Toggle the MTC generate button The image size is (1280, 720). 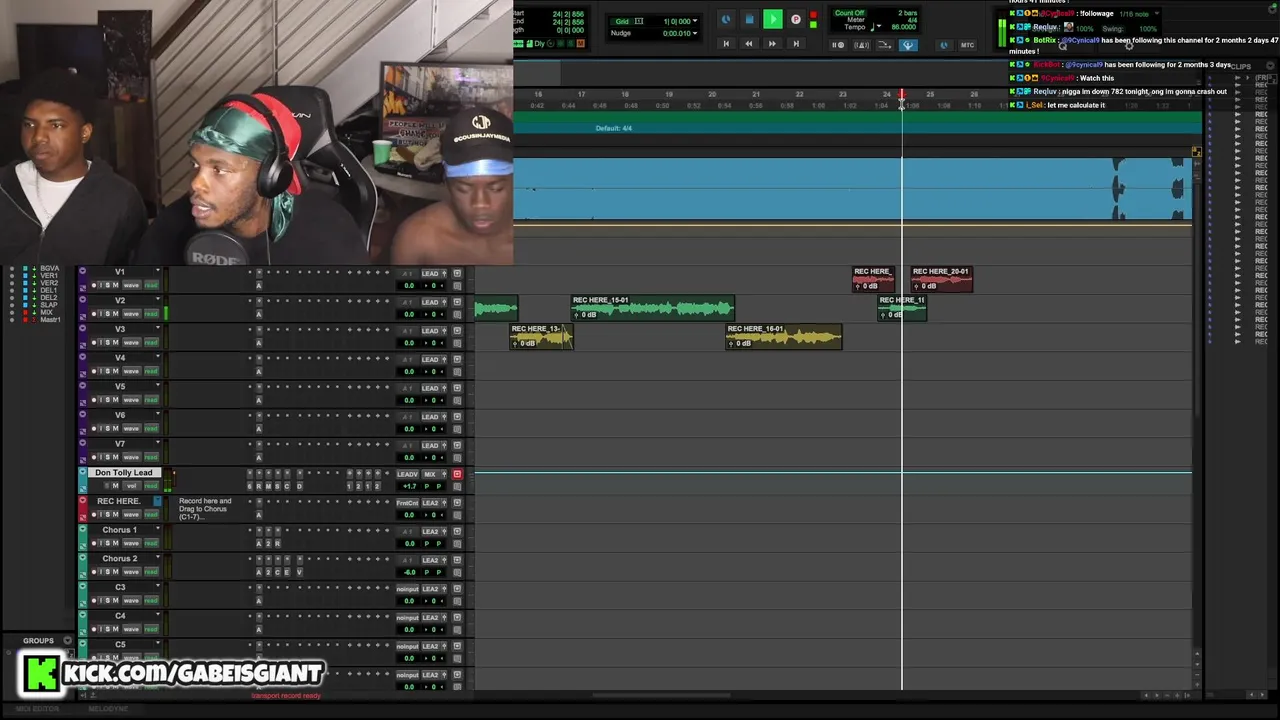coord(967,45)
